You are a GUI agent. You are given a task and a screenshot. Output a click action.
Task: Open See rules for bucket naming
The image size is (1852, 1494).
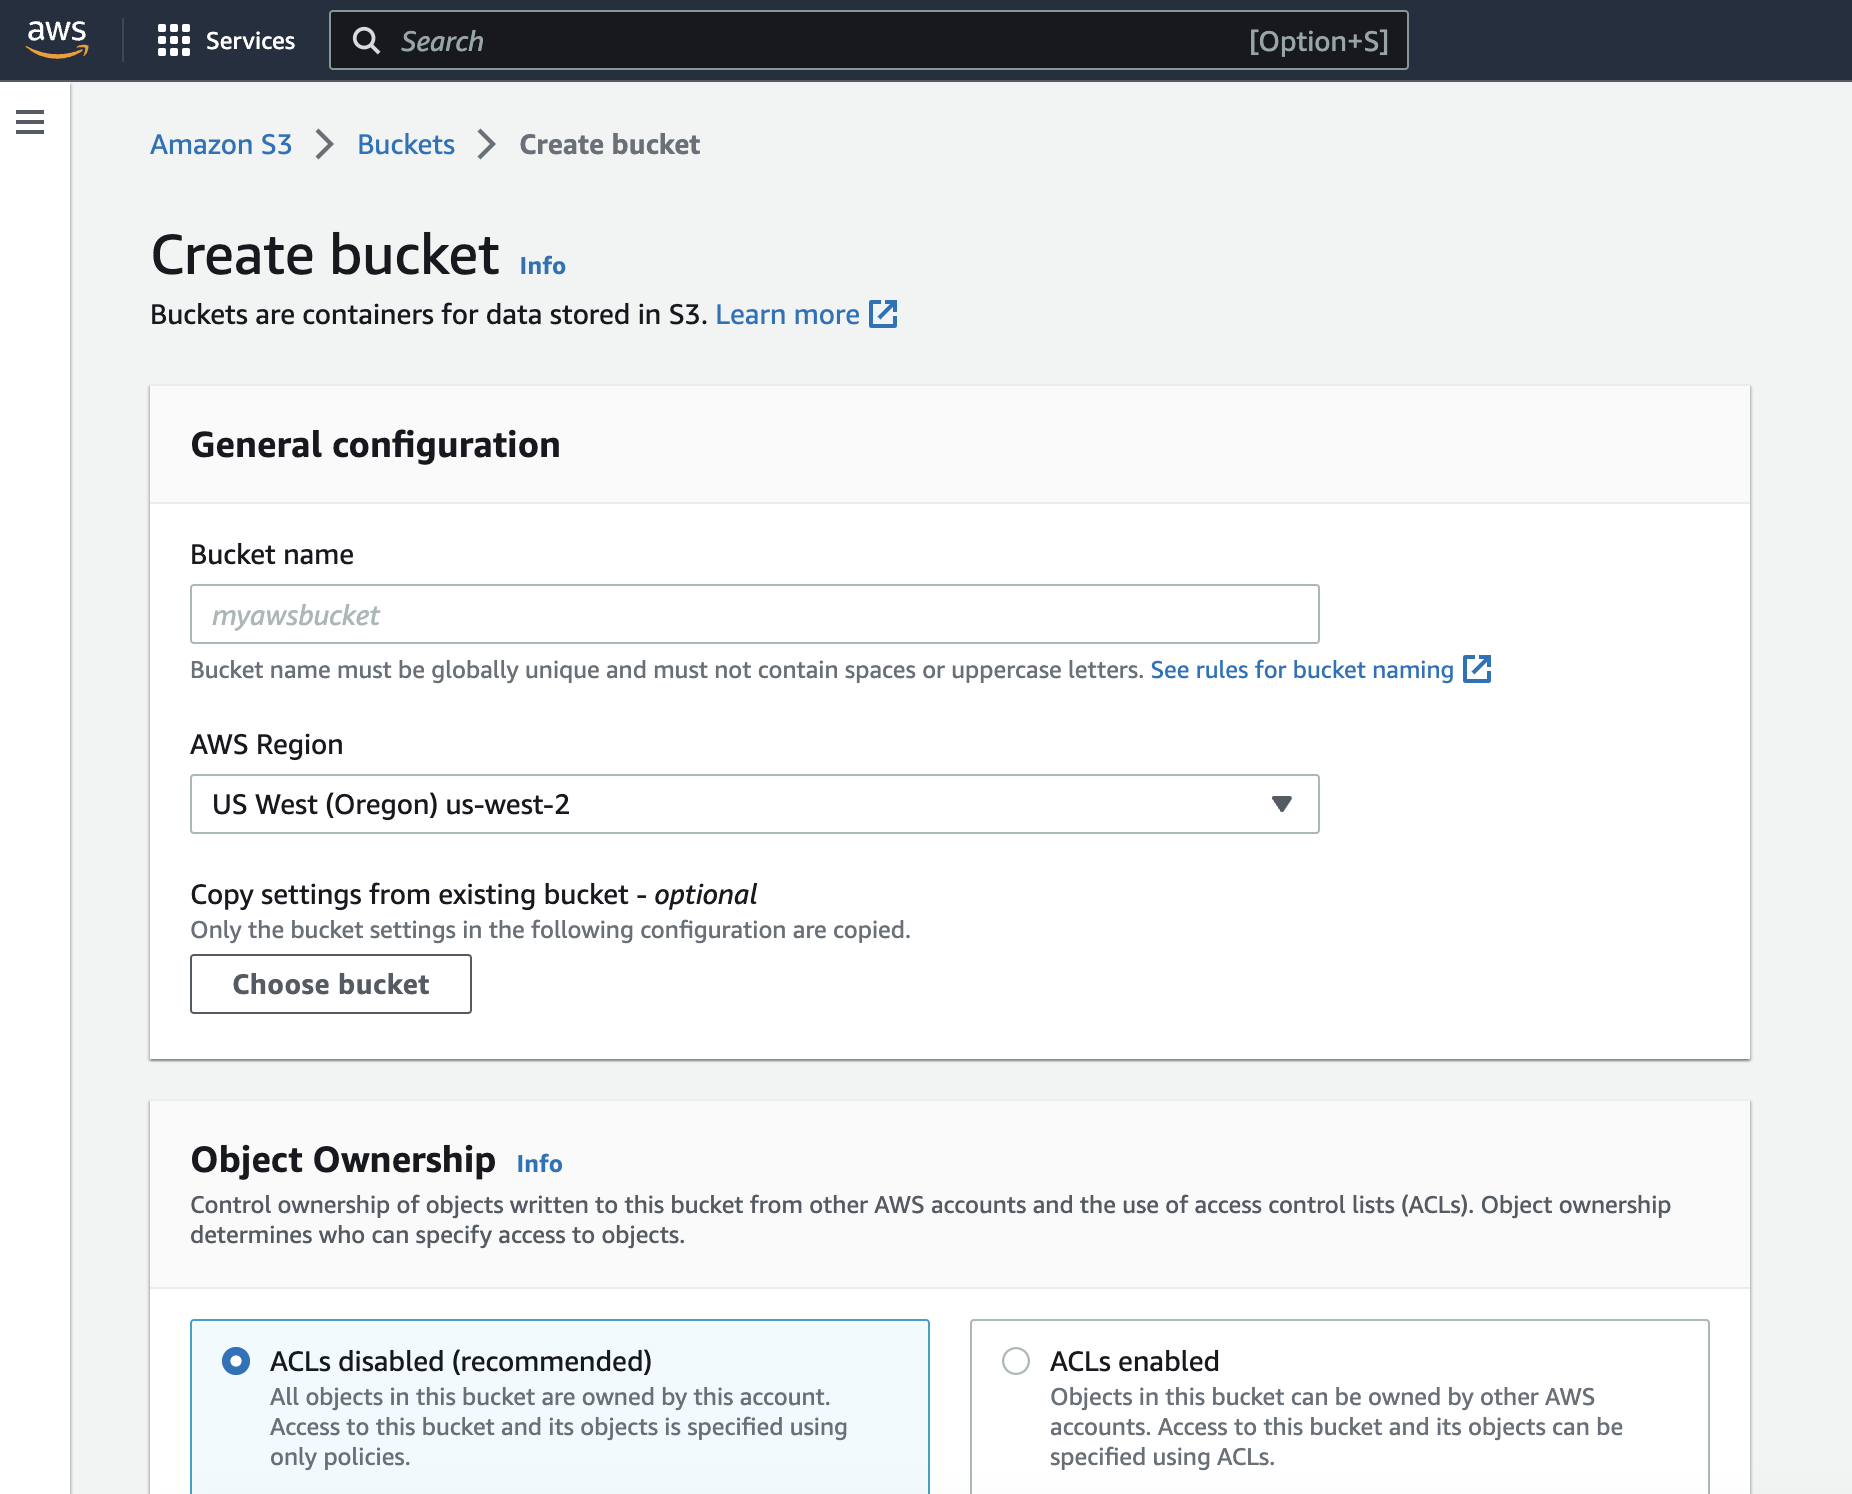coord(1302,669)
